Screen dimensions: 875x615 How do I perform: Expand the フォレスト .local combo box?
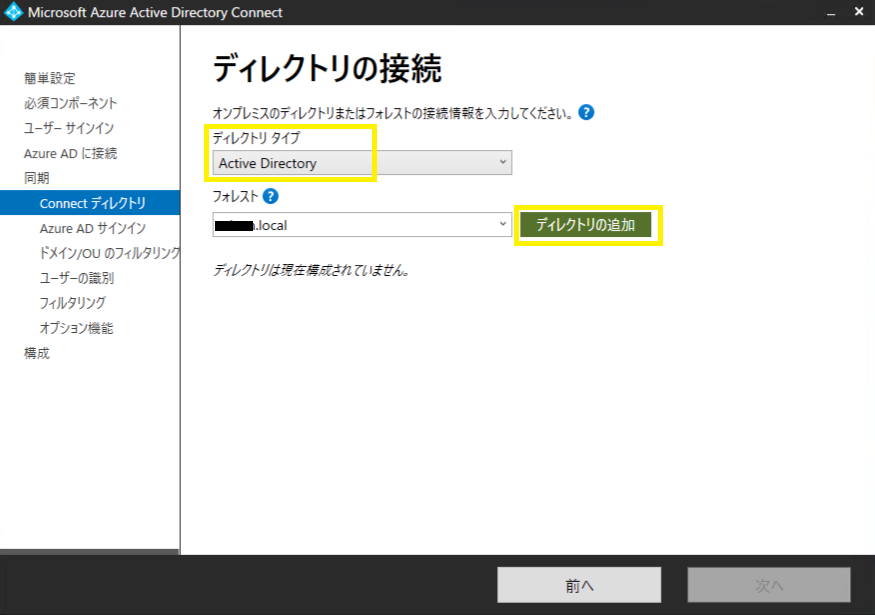point(362,225)
